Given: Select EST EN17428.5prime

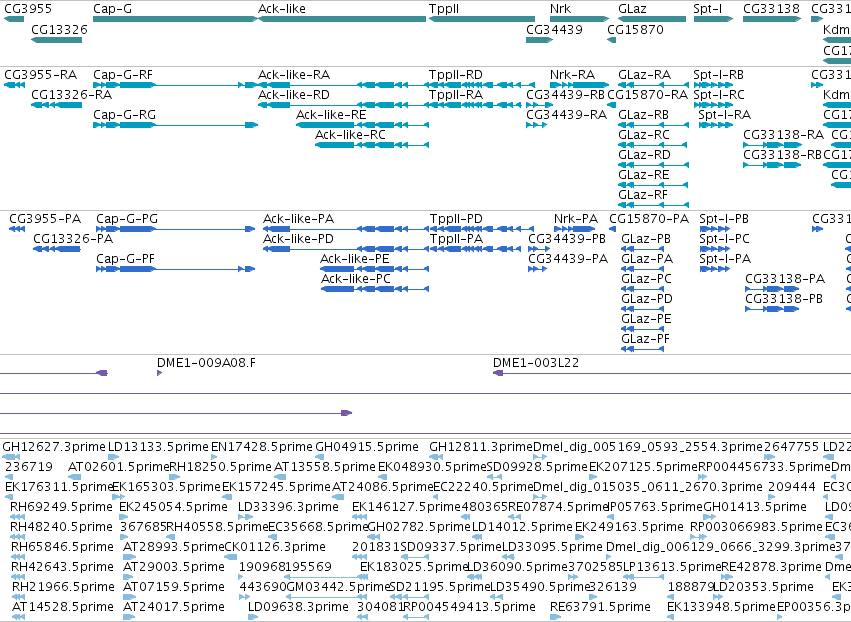Looking at the screenshot, I should (x=262, y=447).
